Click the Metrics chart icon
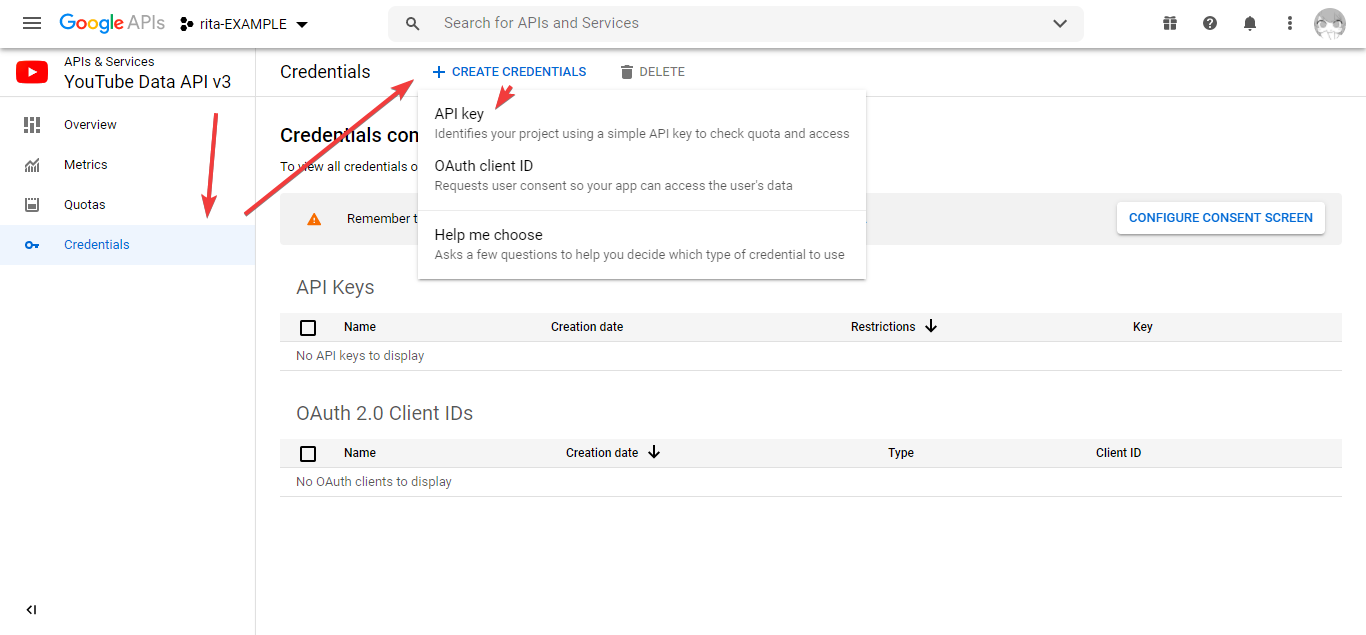The width and height of the screenshot is (1366, 635). point(32,165)
